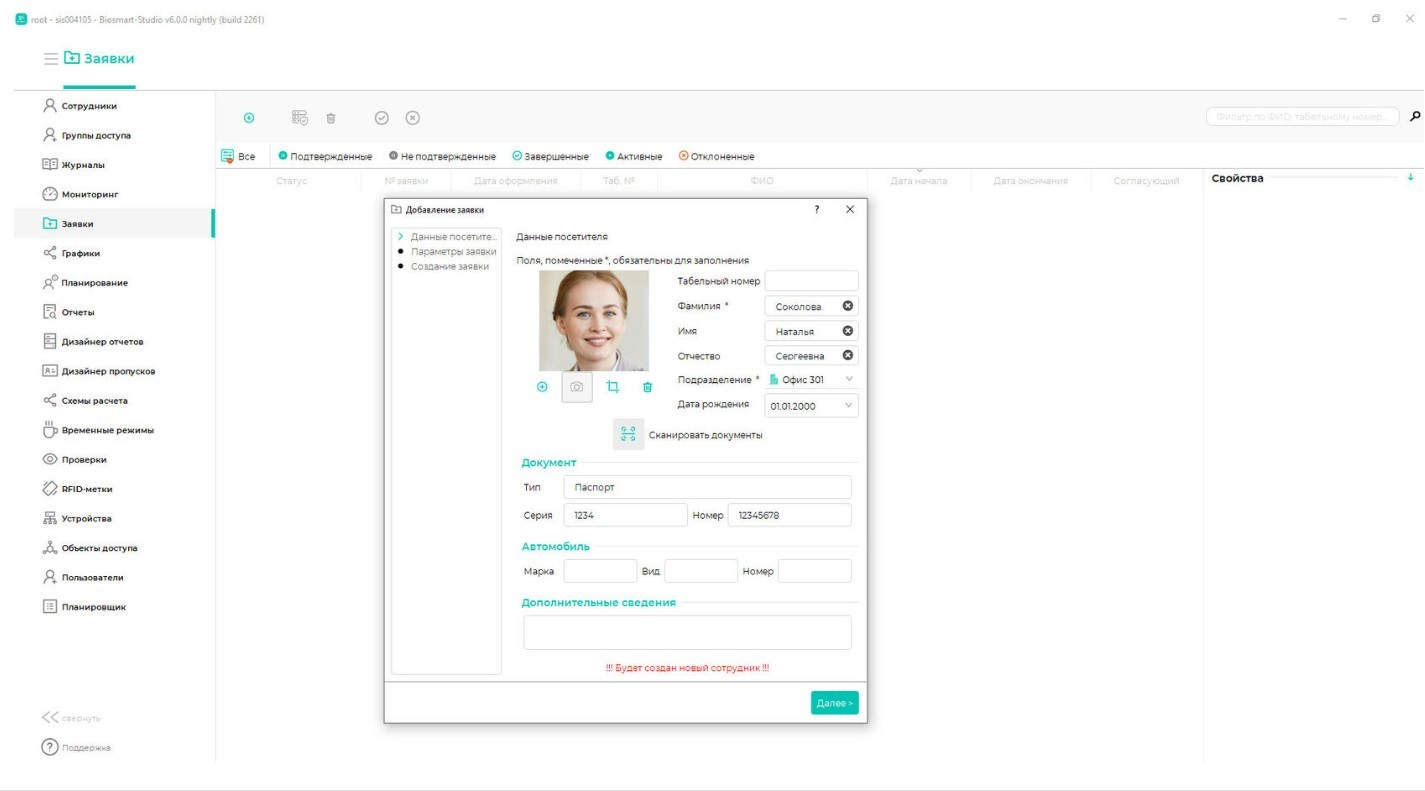Select the Отклоненные filter
The width and height of the screenshot is (1425, 791).
(716, 156)
